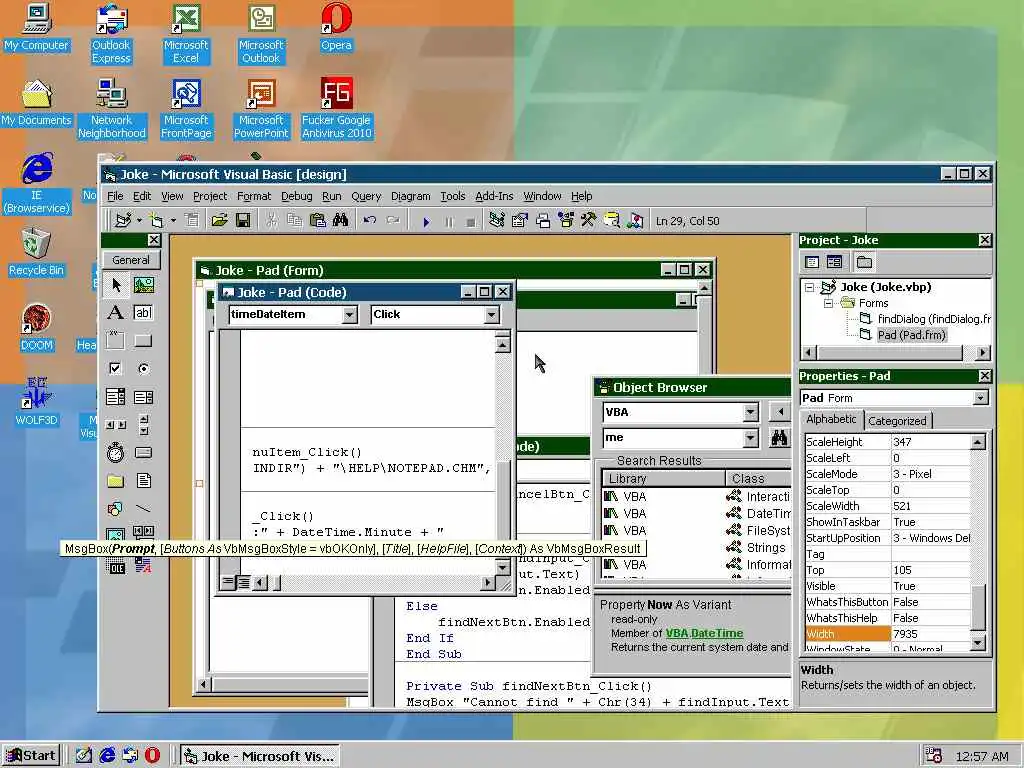Open the Add Project dropdown arrow
This screenshot has height=768, width=1024.
(139, 221)
